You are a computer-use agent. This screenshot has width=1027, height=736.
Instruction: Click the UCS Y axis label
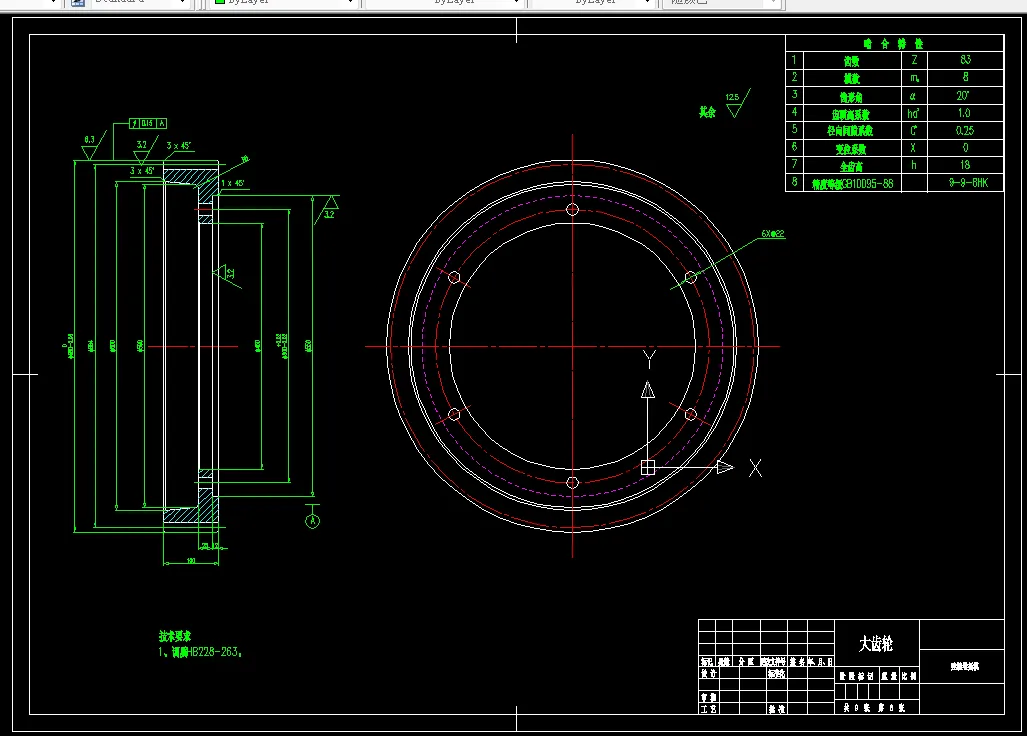[649, 359]
